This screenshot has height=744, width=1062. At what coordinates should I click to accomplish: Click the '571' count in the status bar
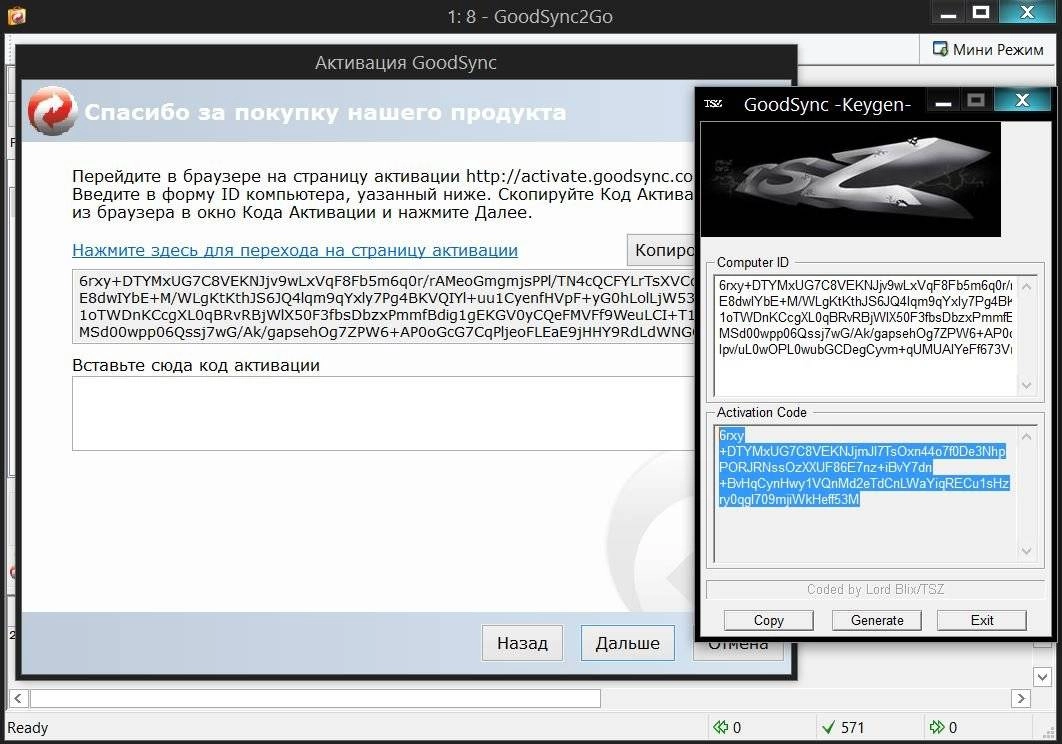pyautogui.click(x=853, y=728)
